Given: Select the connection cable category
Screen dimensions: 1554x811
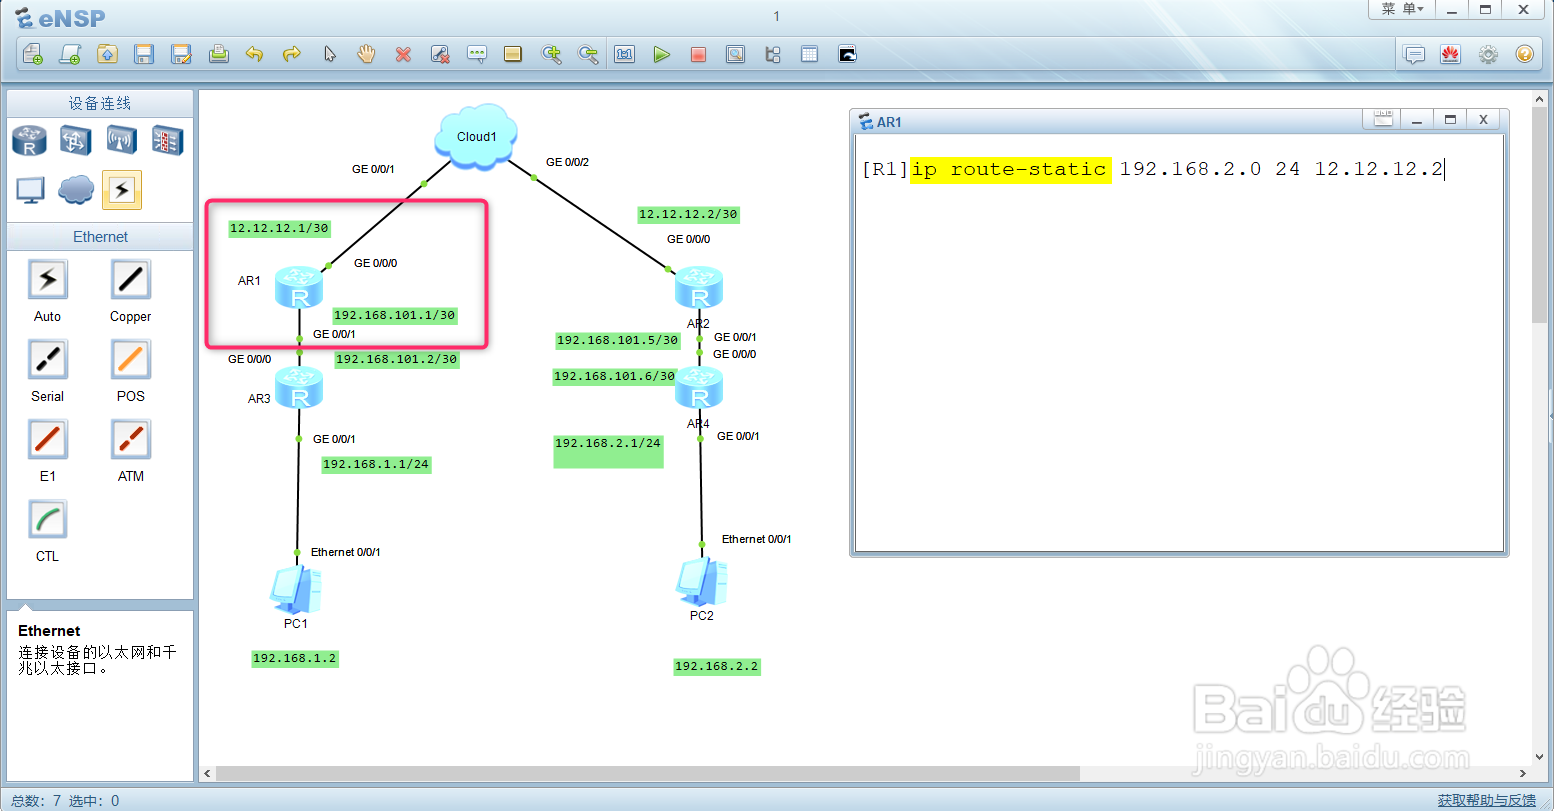Looking at the screenshot, I should (x=122, y=189).
